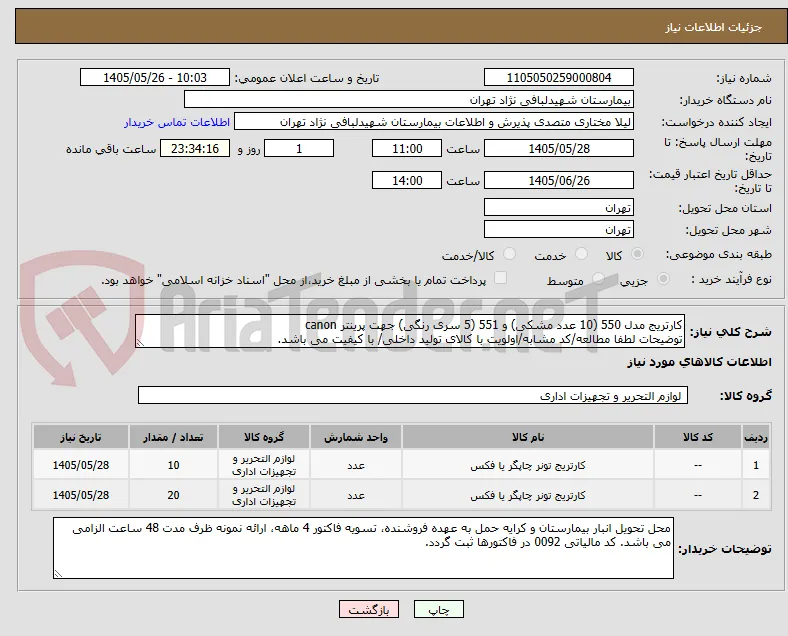Click the request creator field لیلا مختاری
The image size is (788, 636).
434,122
